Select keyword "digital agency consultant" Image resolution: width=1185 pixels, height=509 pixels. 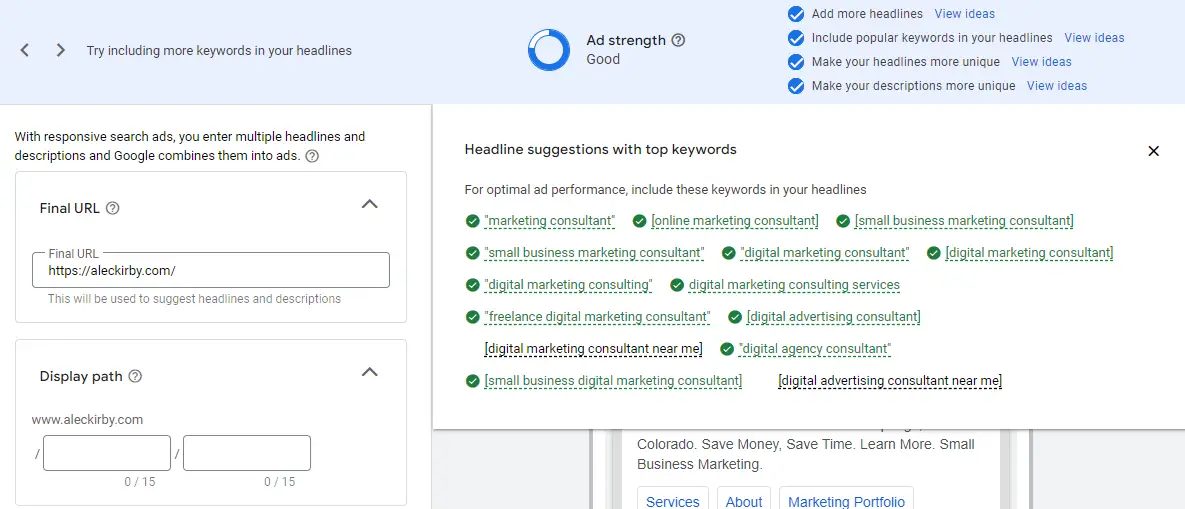[815, 349]
